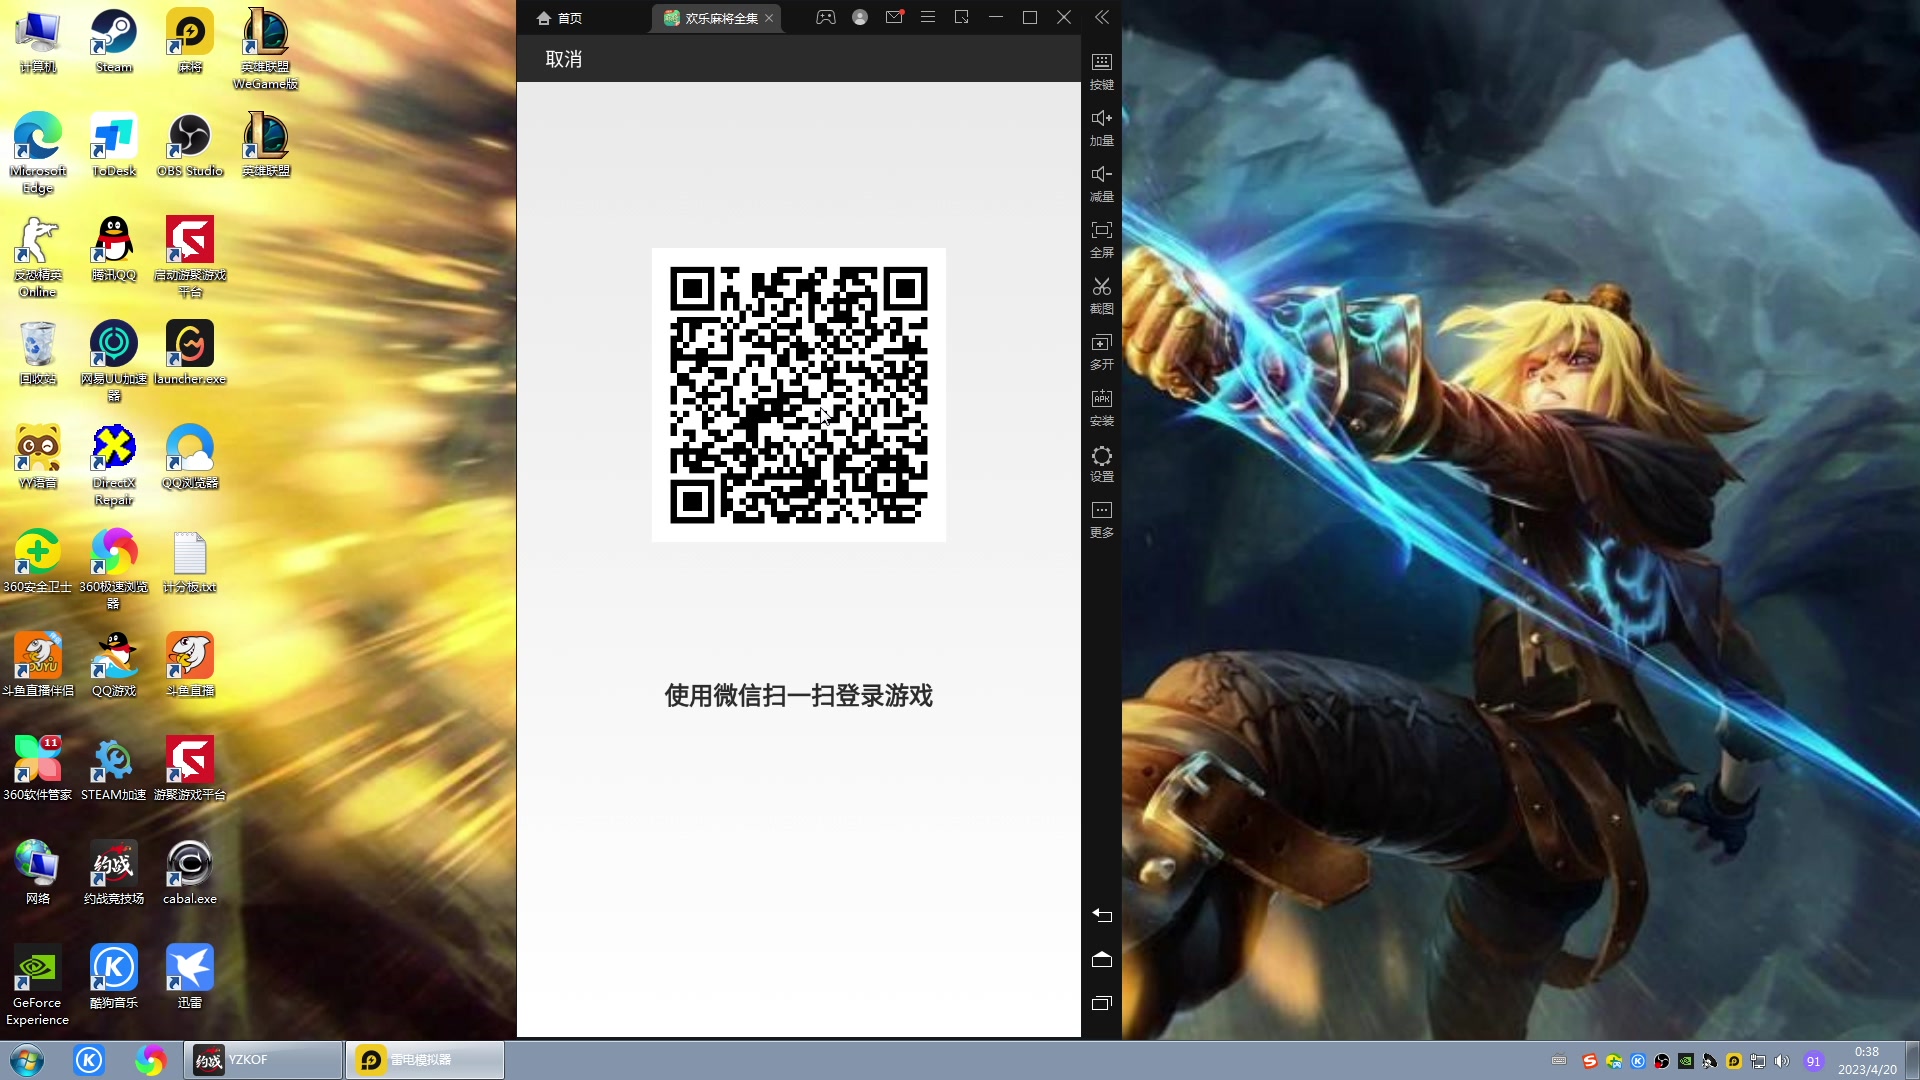Click the 使用微信扫一扫登录游戏 text
Screen dimensions: 1920x1080
[798, 696]
